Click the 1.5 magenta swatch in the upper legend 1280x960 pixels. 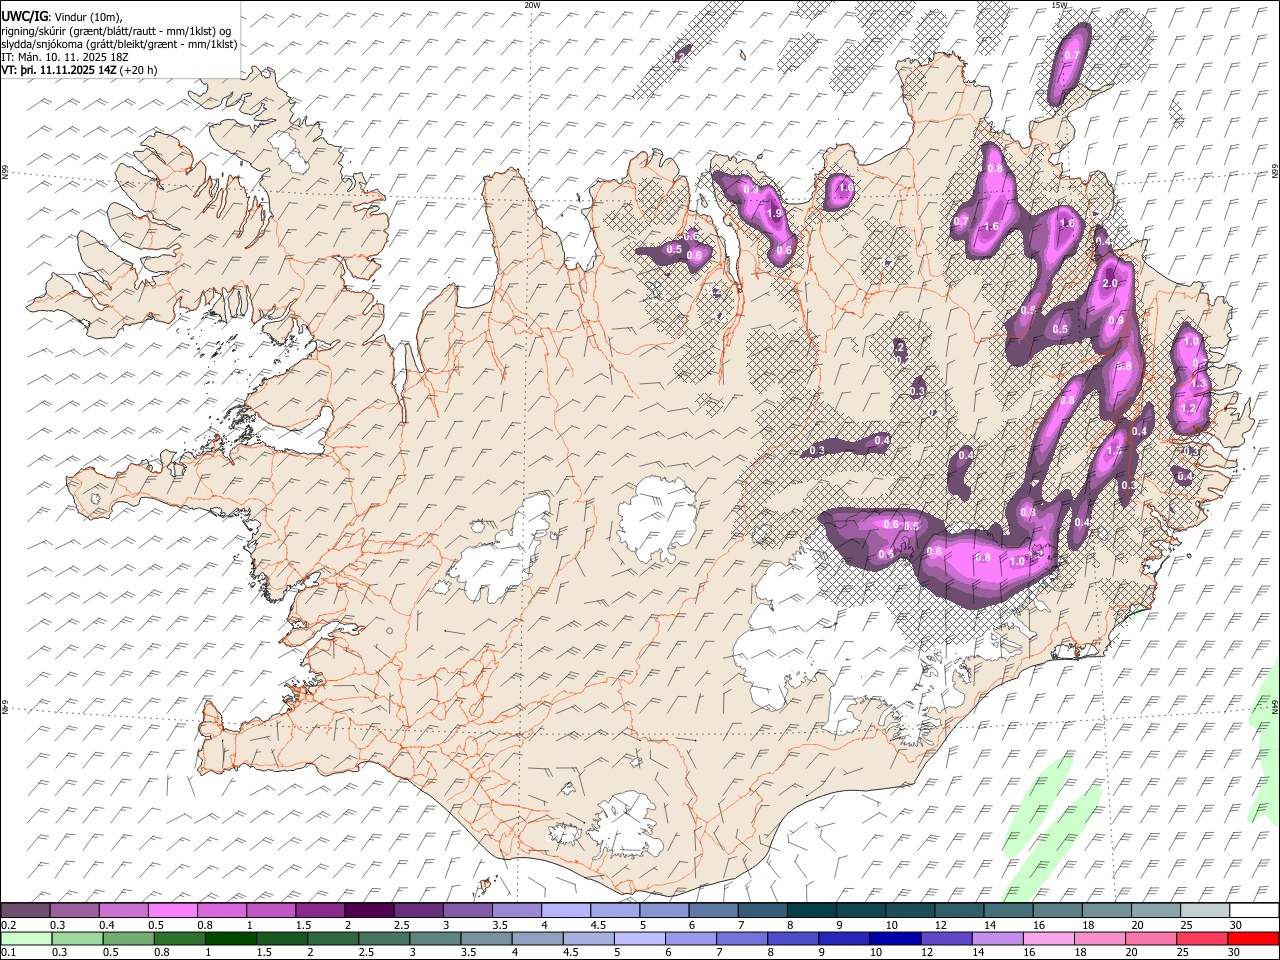pyautogui.click(x=320, y=911)
